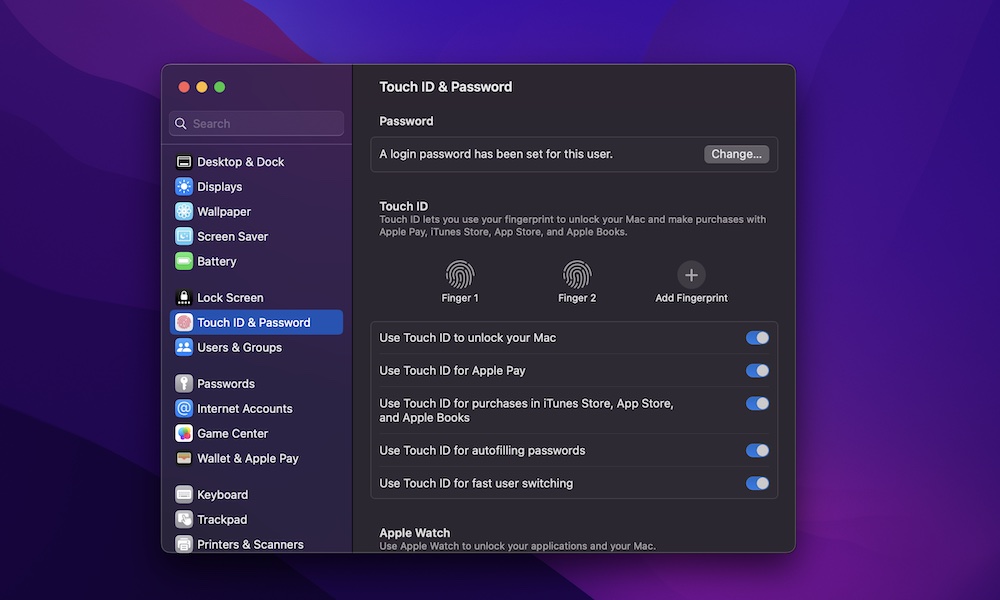The width and height of the screenshot is (1000, 600).
Task: Click the yellow minimize window button
Action: pyautogui.click(x=202, y=87)
